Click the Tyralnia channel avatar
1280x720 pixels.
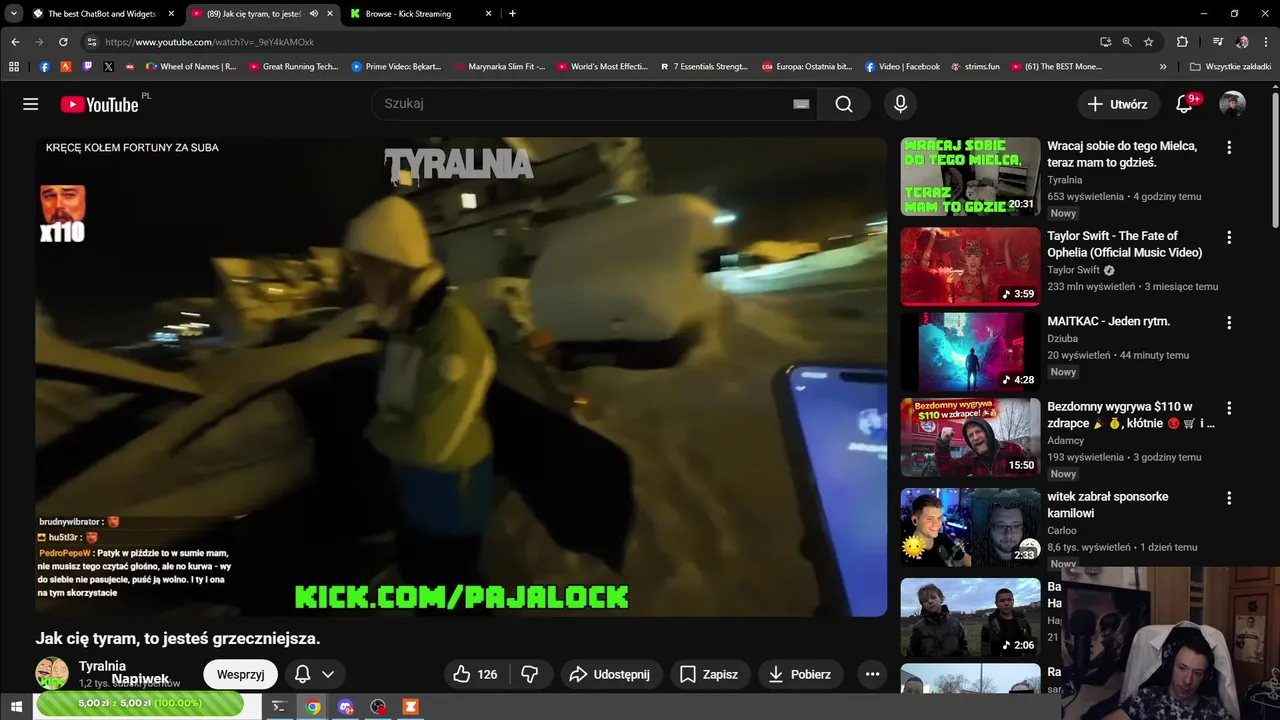tap(52, 673)
